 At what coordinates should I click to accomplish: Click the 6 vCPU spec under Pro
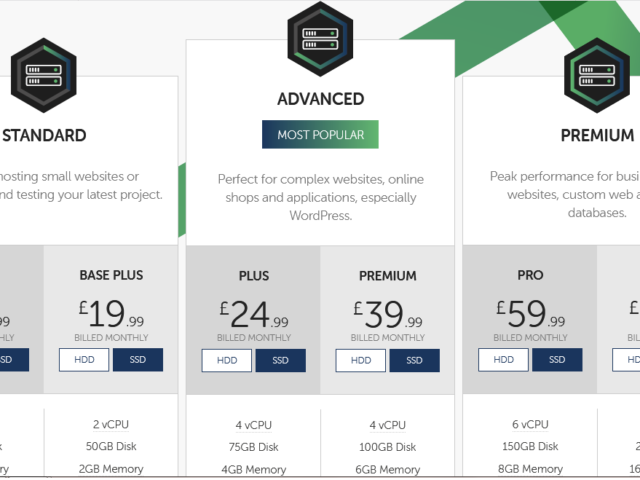[x=530, y=424]
